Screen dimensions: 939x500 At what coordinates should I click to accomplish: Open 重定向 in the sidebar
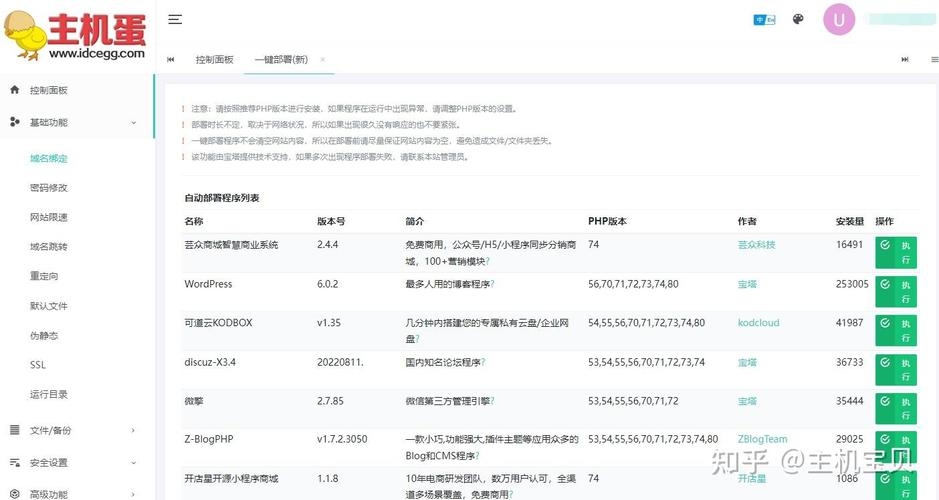44,276
